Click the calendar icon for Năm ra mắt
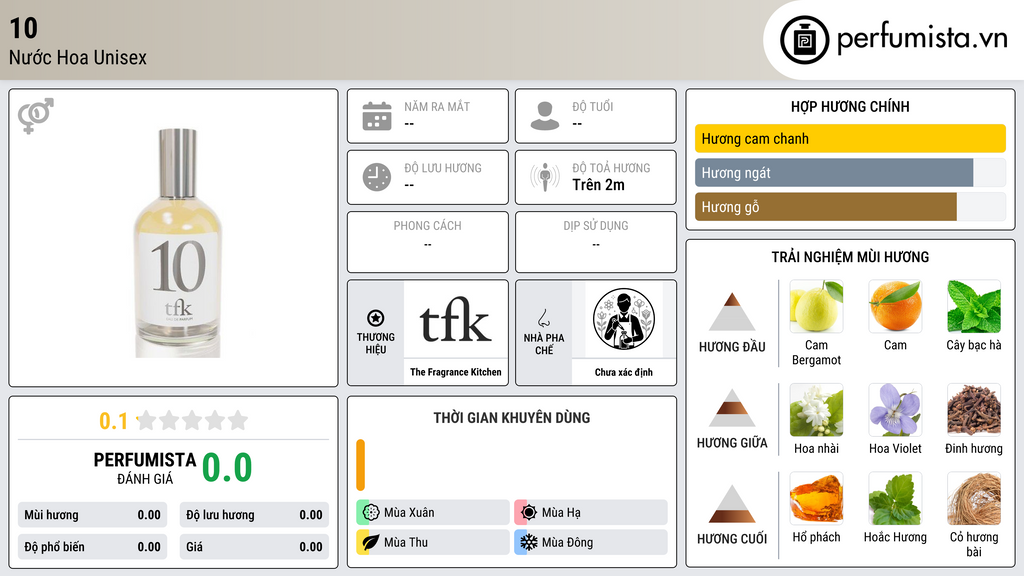Image resolution: width=1024 pixels, height=576 pixels. click(377, 116)
